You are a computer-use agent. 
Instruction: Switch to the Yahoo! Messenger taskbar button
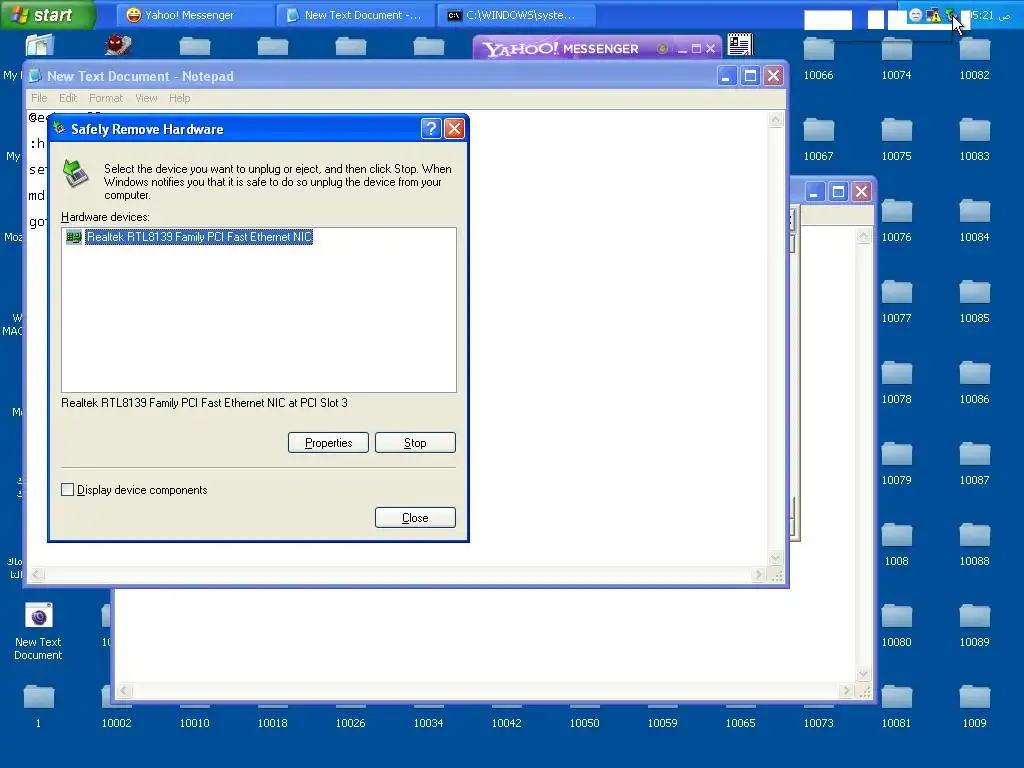[195, 15]
